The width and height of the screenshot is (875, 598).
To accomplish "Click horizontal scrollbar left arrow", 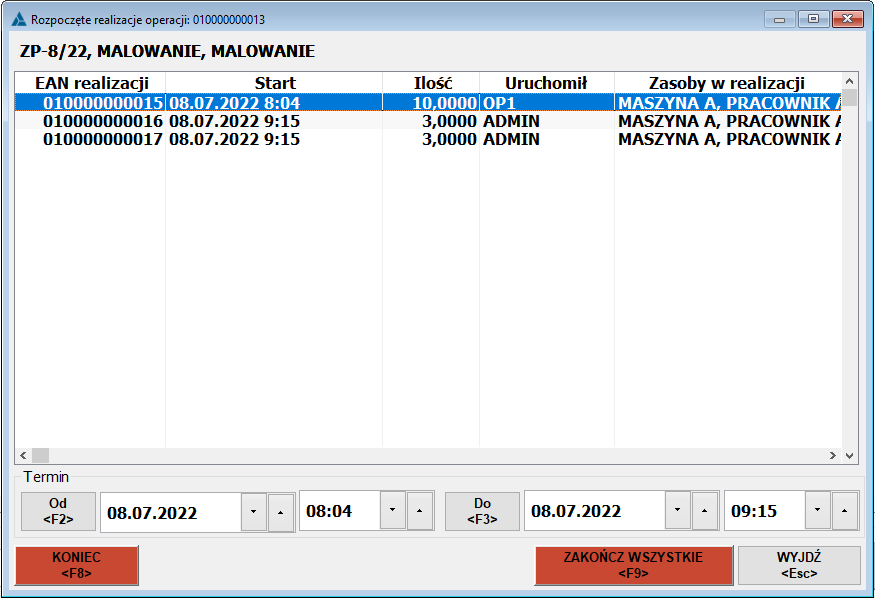I will [x=23, y=455].
